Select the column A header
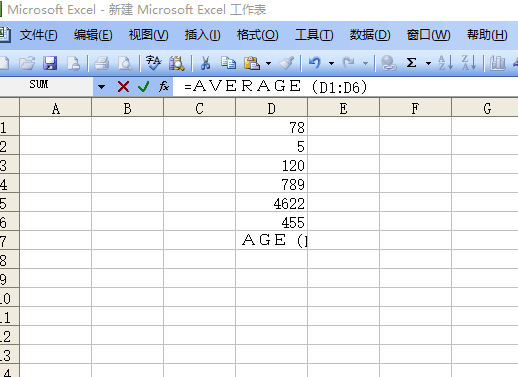The height and width of the screenshot is (377, 518). click(x=56, y=108)
